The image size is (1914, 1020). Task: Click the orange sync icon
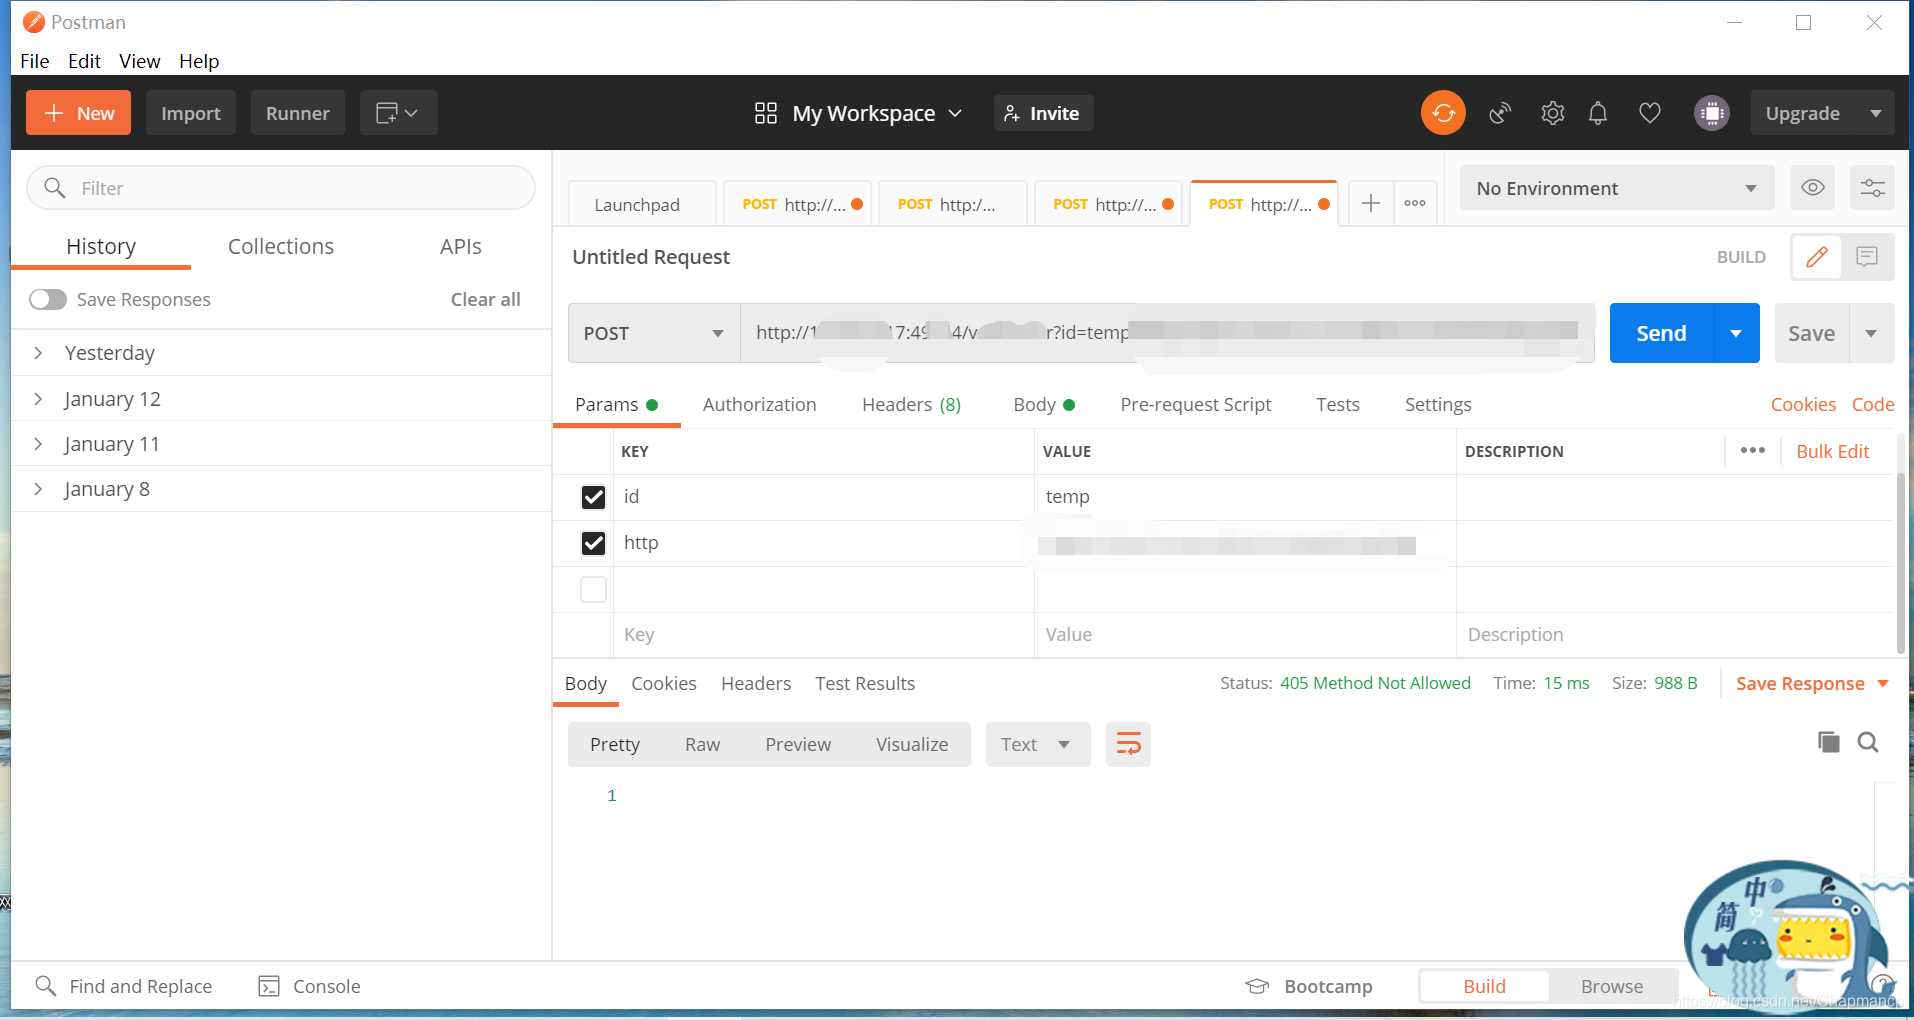tap(1443, 113)
